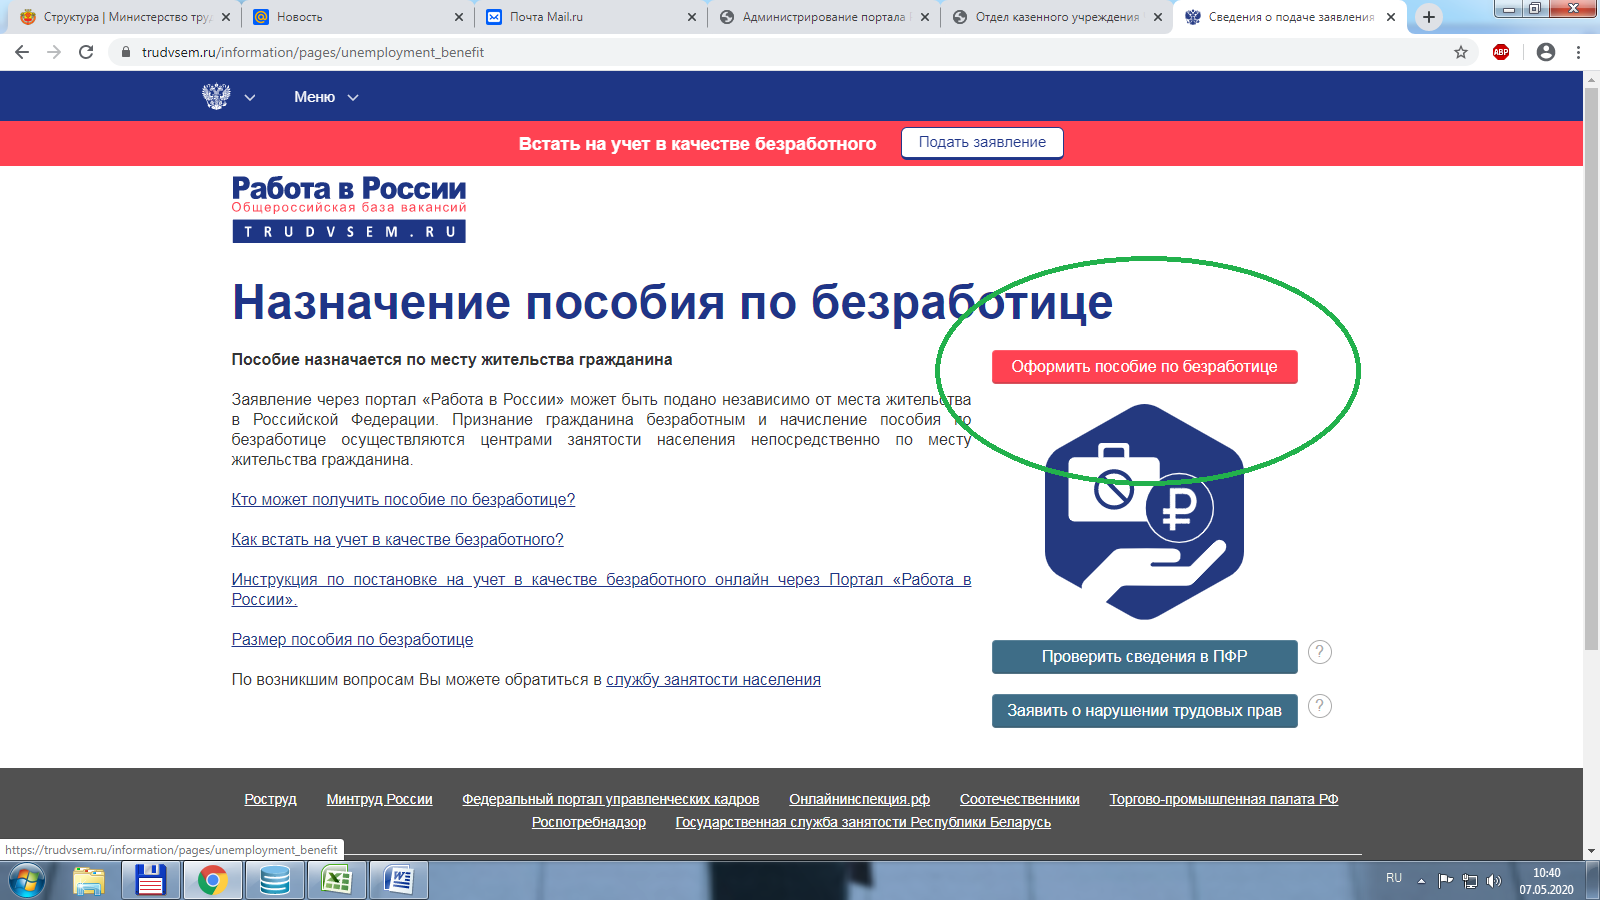Open the Роструд footer link

[x=270, y=799]
